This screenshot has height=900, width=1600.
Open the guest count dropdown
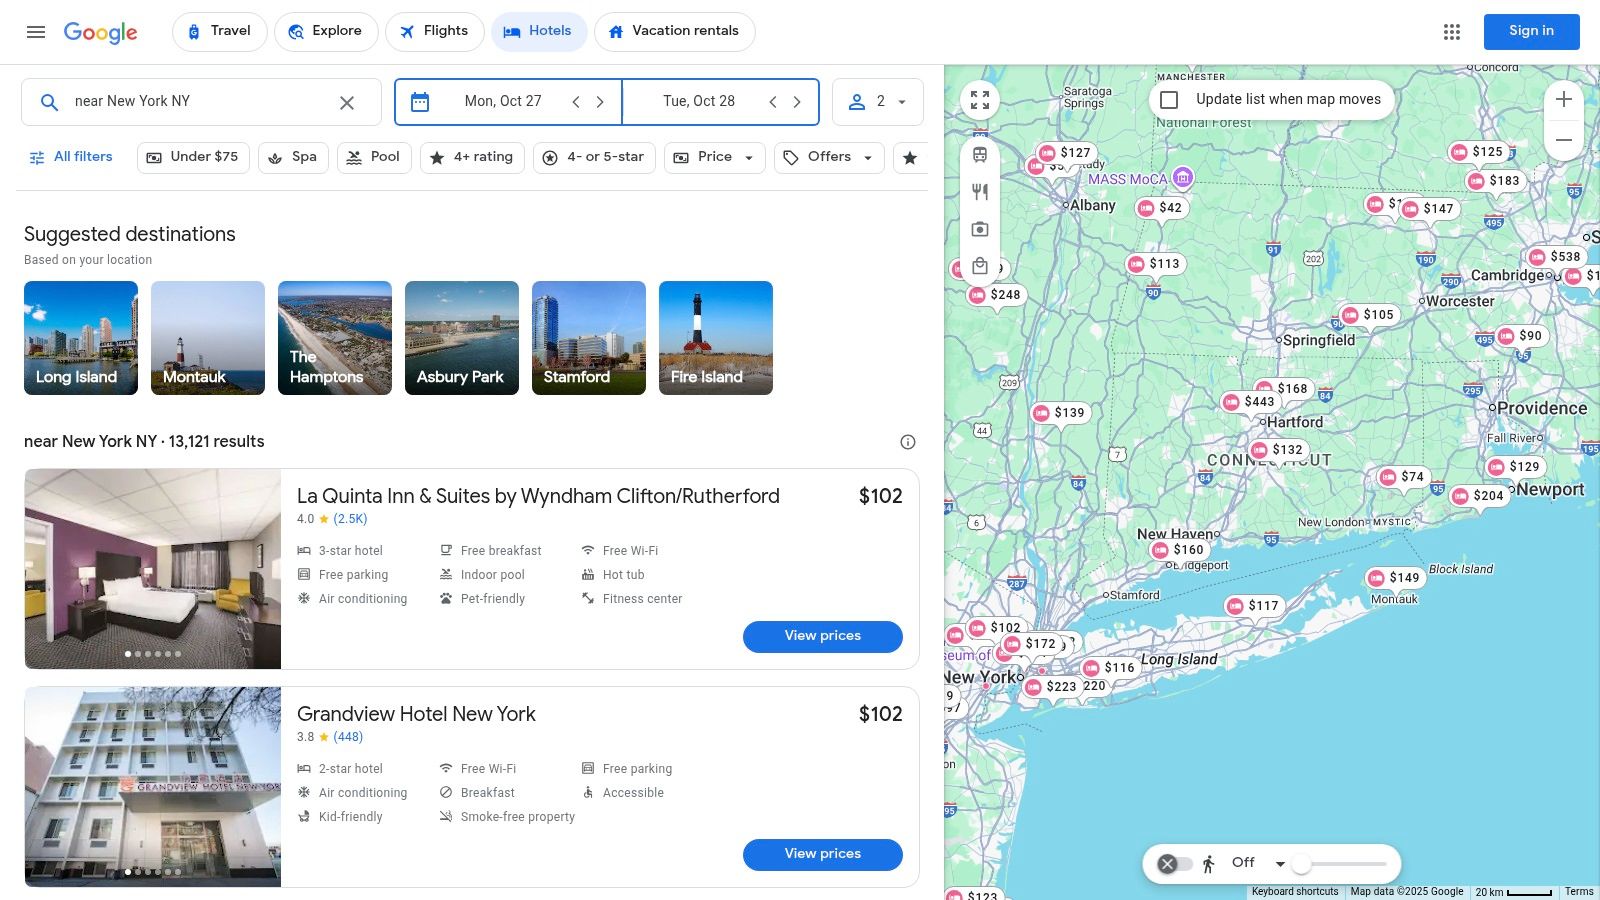coord(878,102)
